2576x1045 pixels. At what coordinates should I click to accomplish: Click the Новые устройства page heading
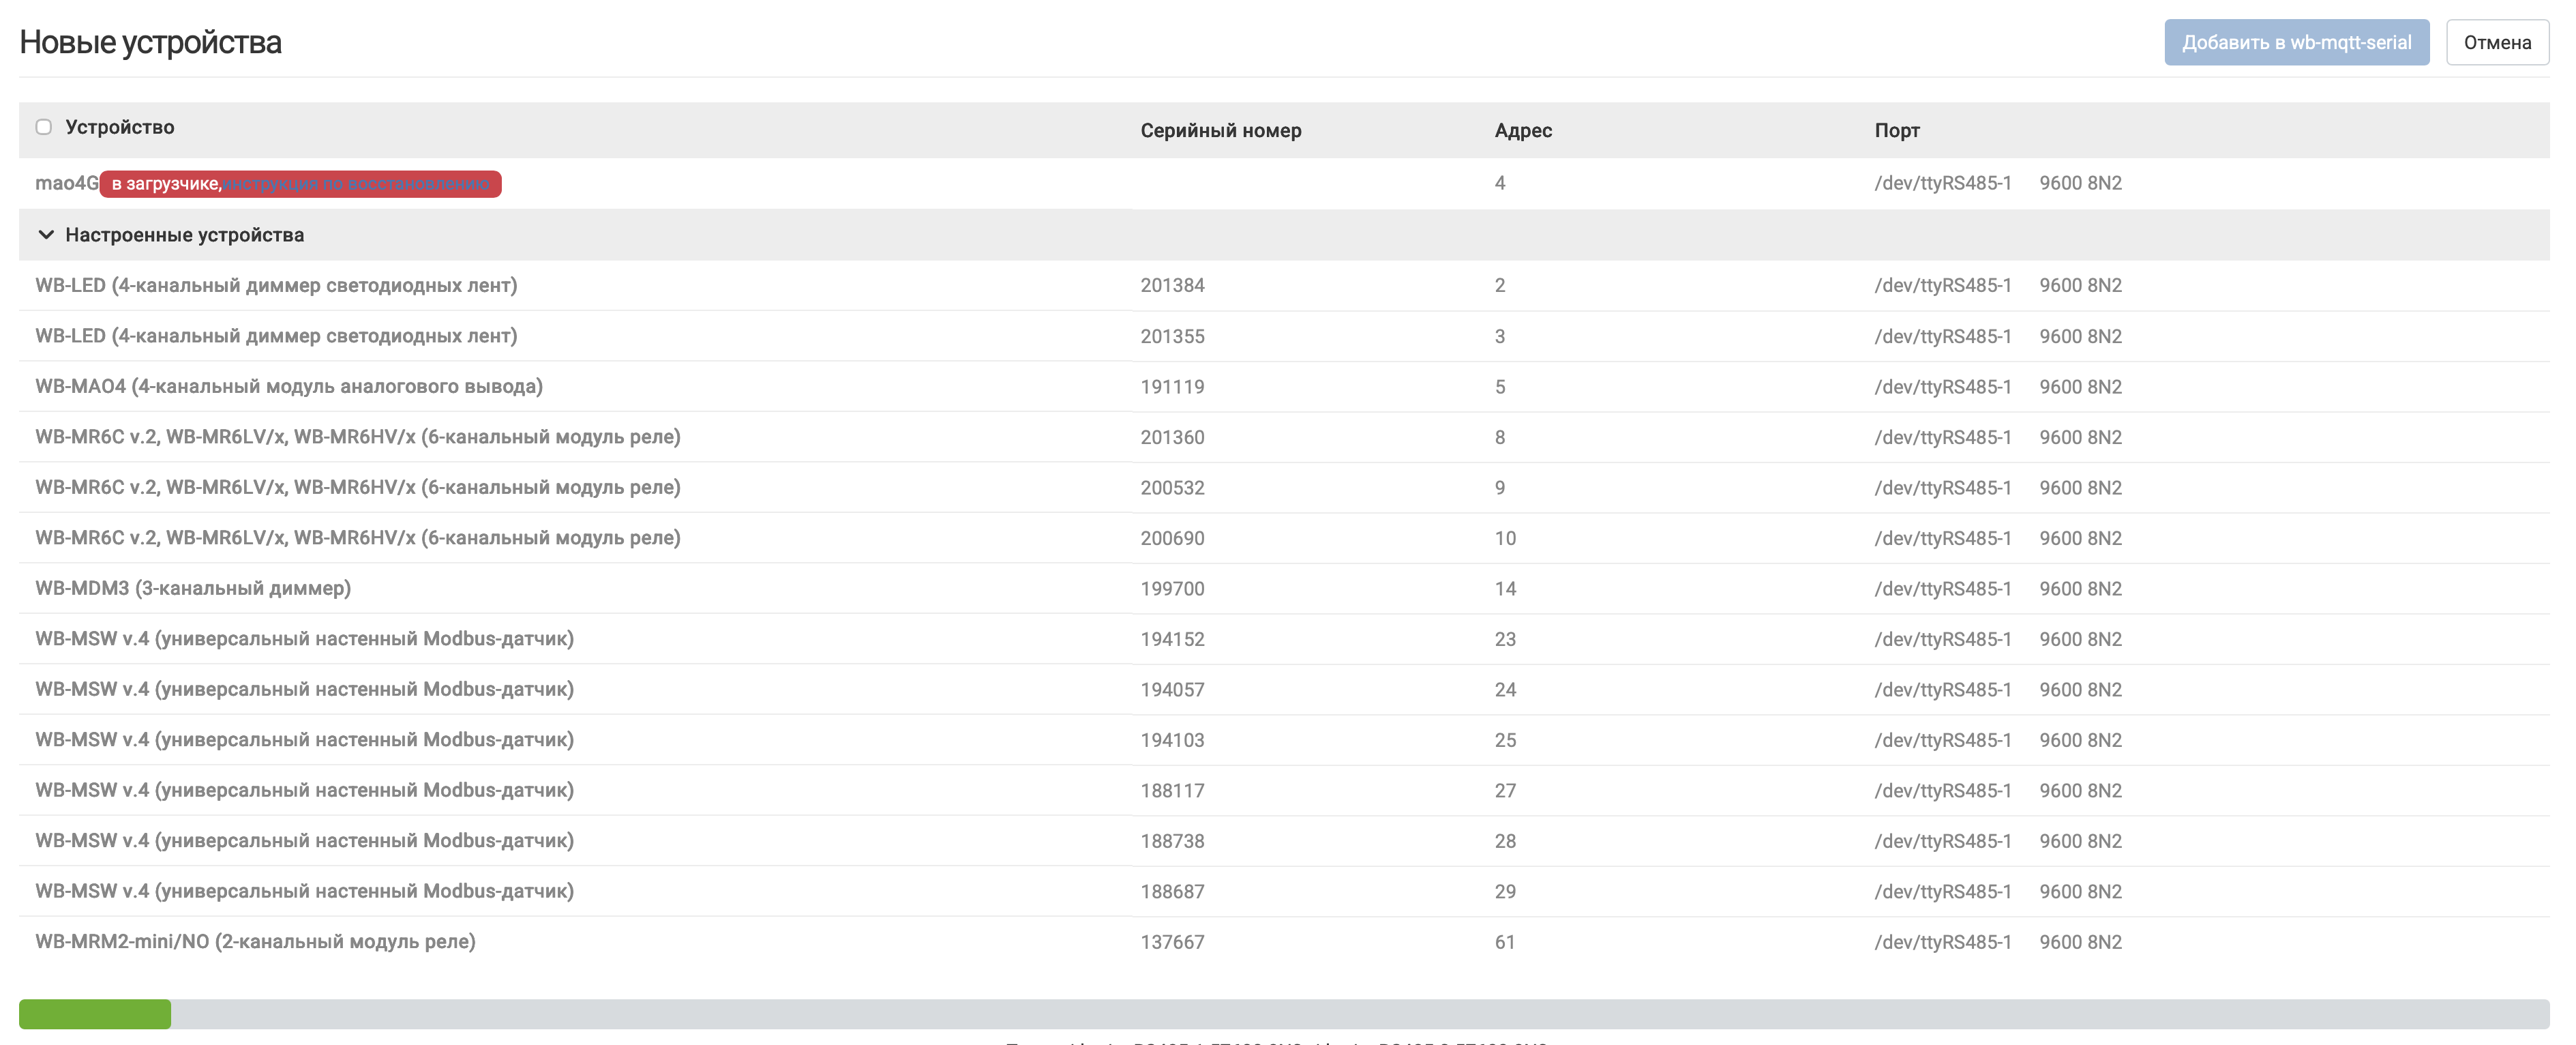(x=150, y=42)
